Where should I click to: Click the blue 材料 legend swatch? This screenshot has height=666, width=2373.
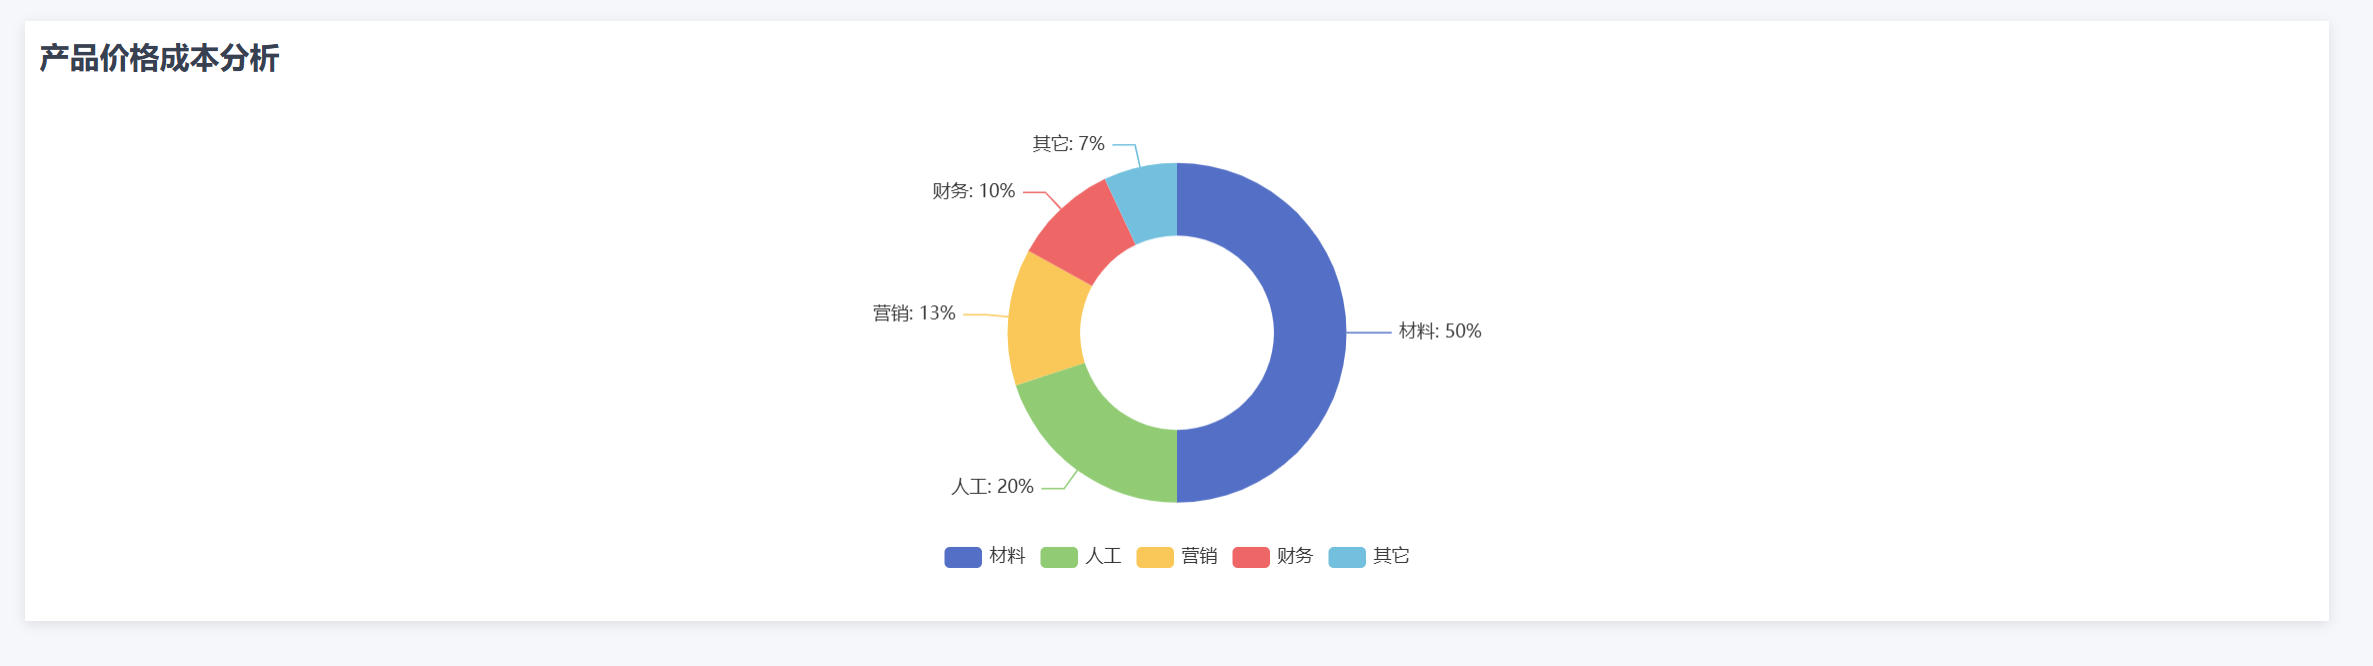tap(962, 557)
